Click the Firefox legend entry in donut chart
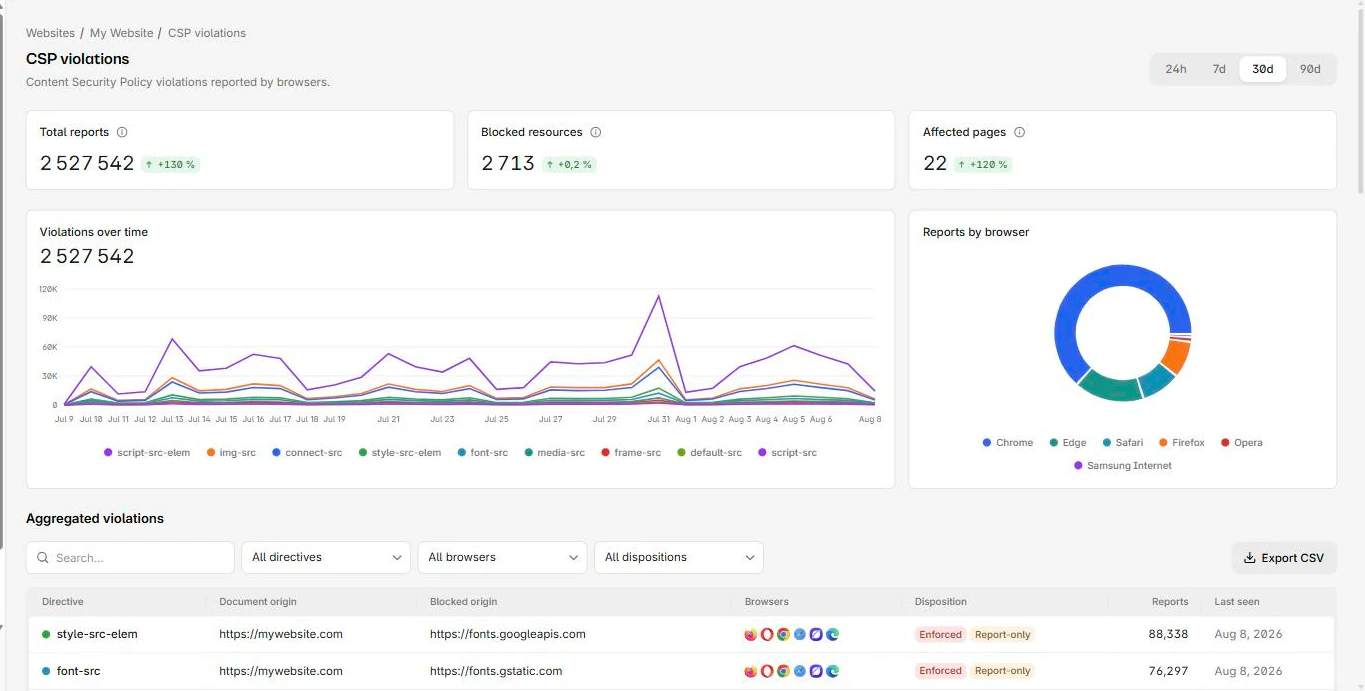Image resolution: width=1365 pixels, height=691 pixels. click(1182, 443)
